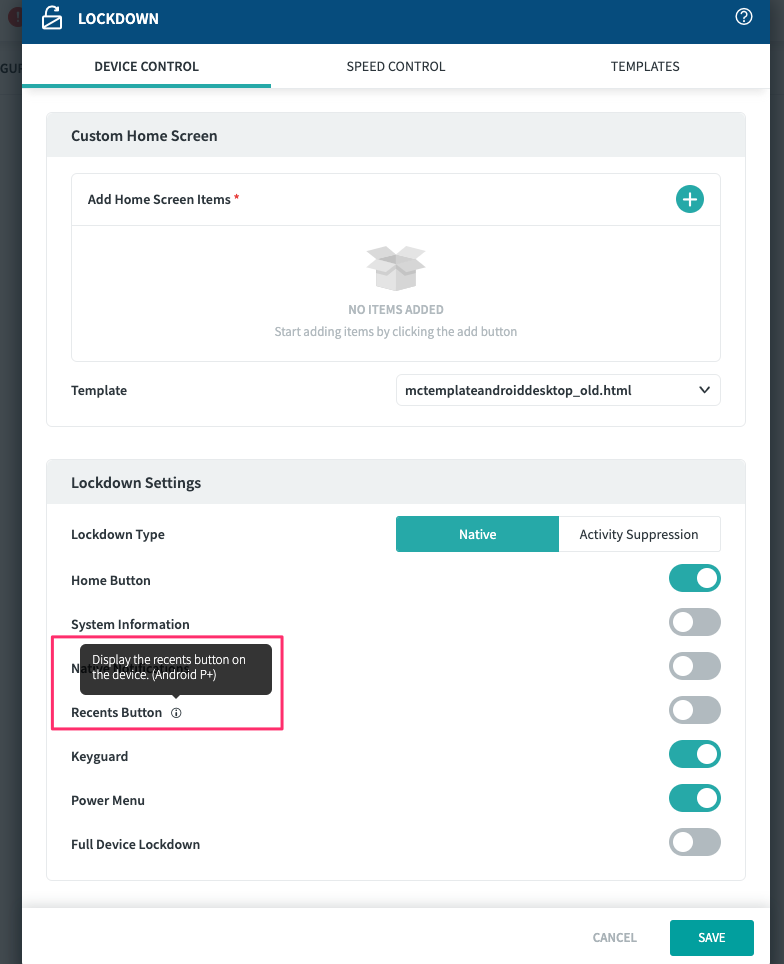This screenshot has height=964, width=784.
Task: Click the add home screen item plus button
Action: coord(690,199)
